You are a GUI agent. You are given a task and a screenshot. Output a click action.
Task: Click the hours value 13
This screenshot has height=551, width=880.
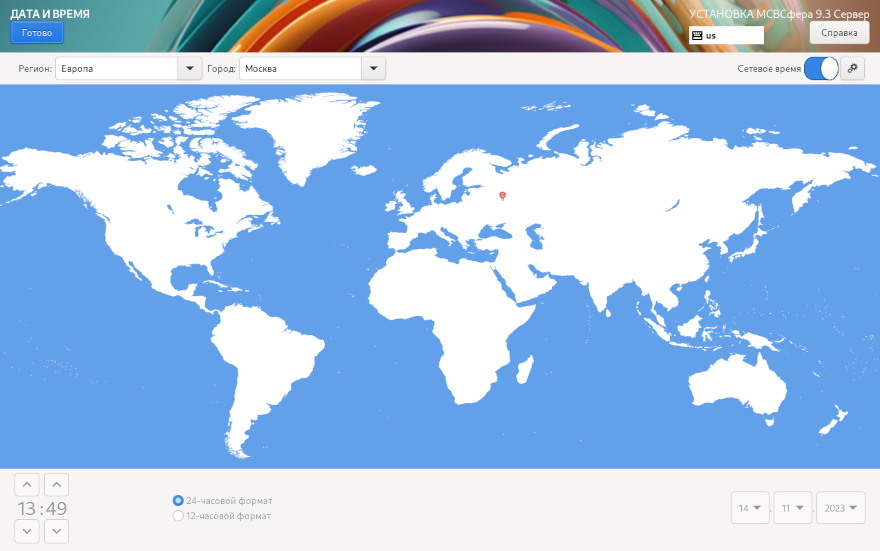point(26,508)
